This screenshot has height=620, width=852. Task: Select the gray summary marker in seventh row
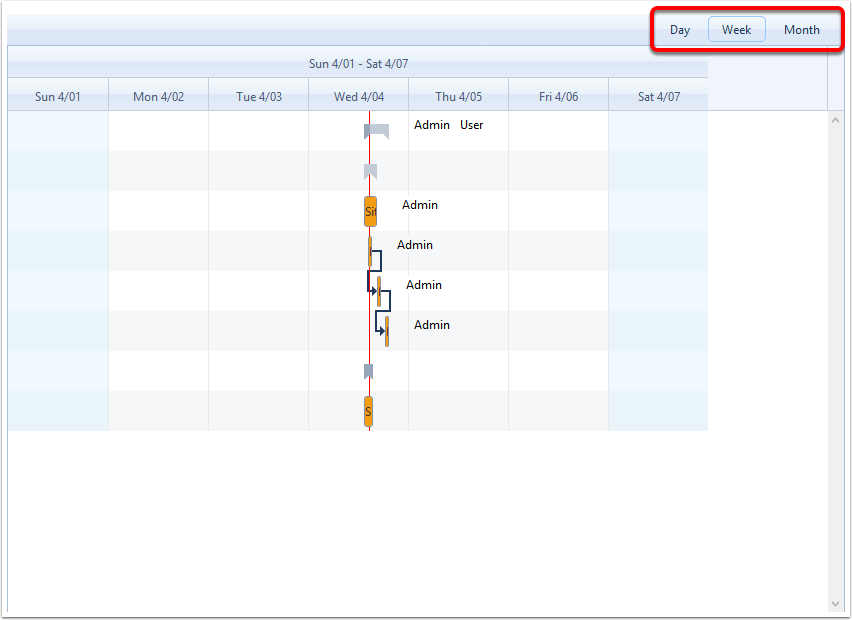pyautogui.click(x=368, y=370)
